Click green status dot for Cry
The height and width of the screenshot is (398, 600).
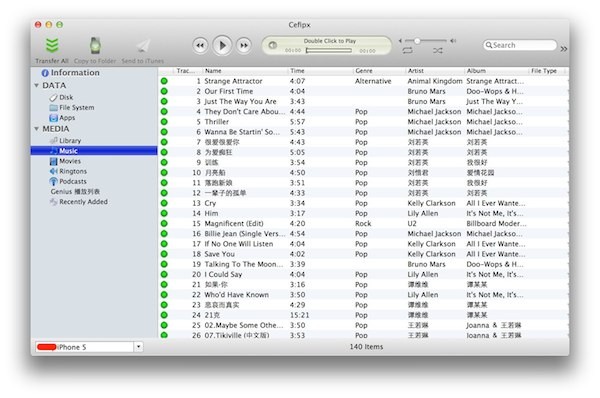[164, 203]
